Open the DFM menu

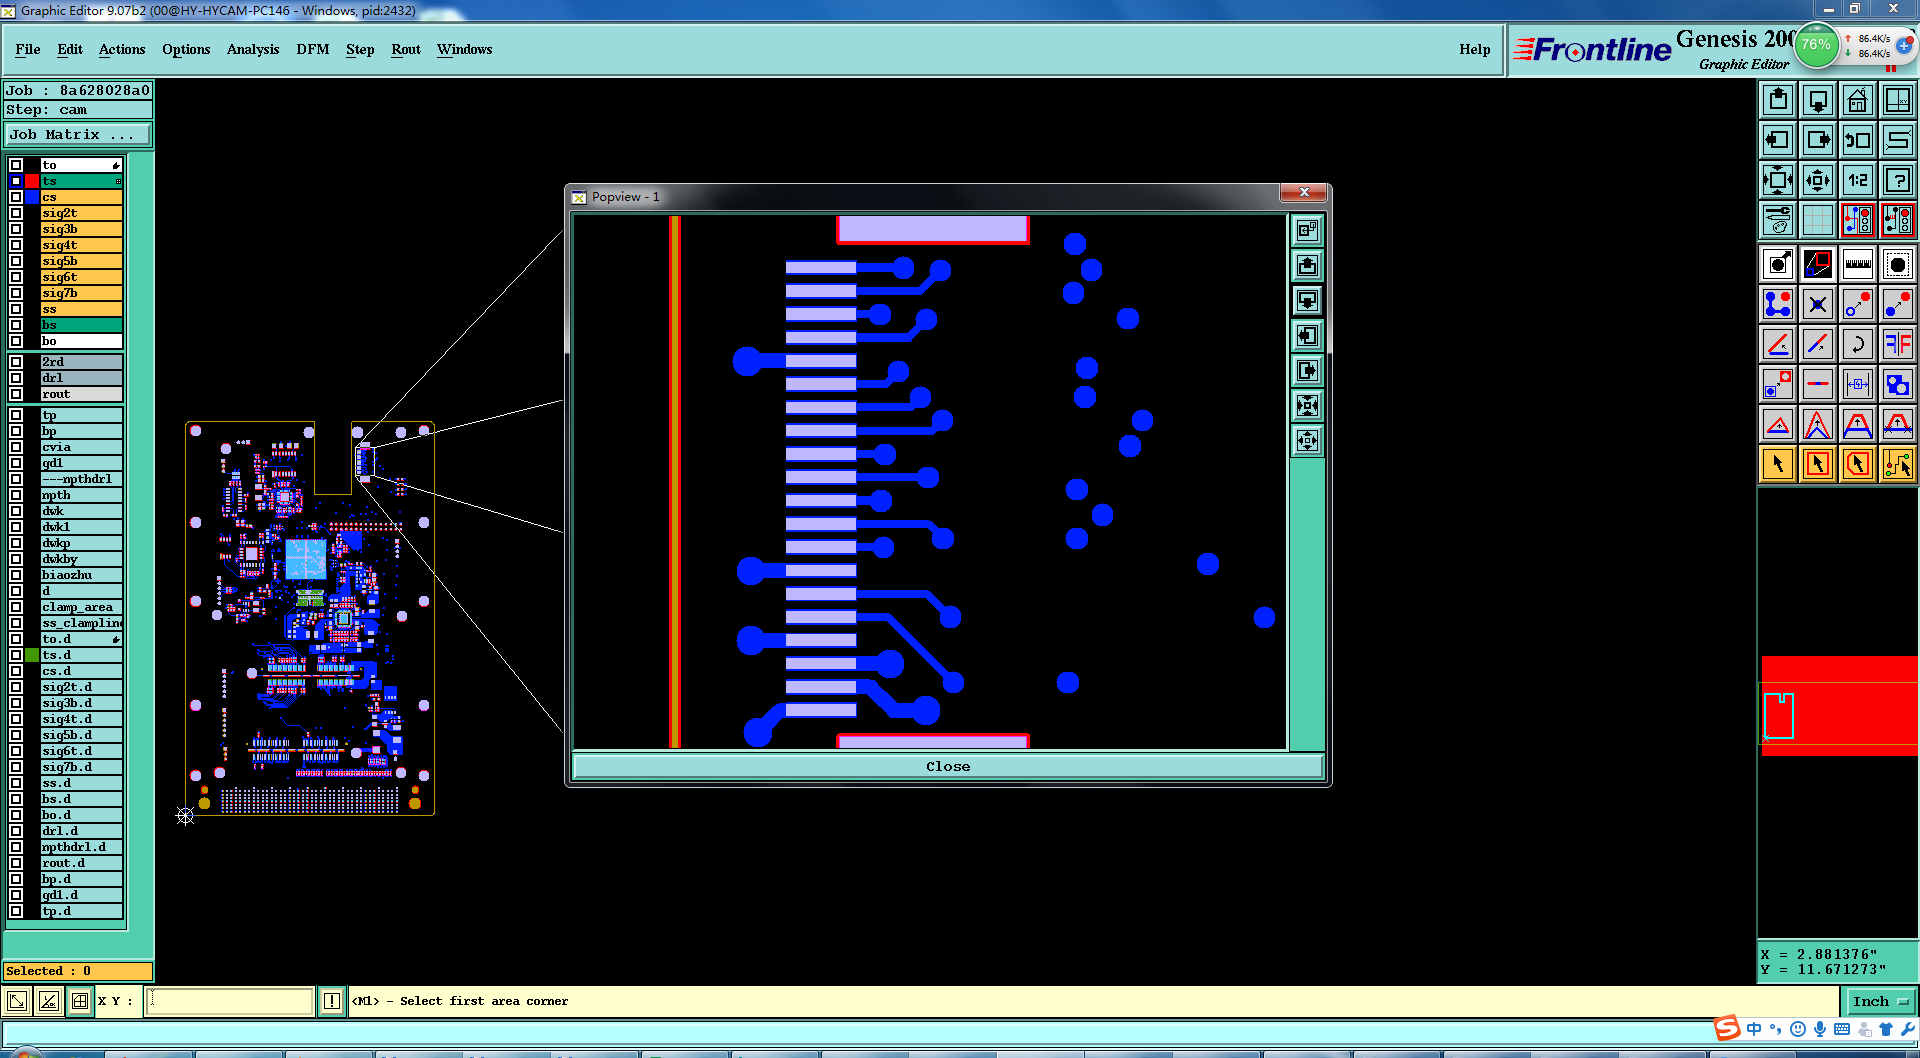pyautogui.click(x=313, y=49)
